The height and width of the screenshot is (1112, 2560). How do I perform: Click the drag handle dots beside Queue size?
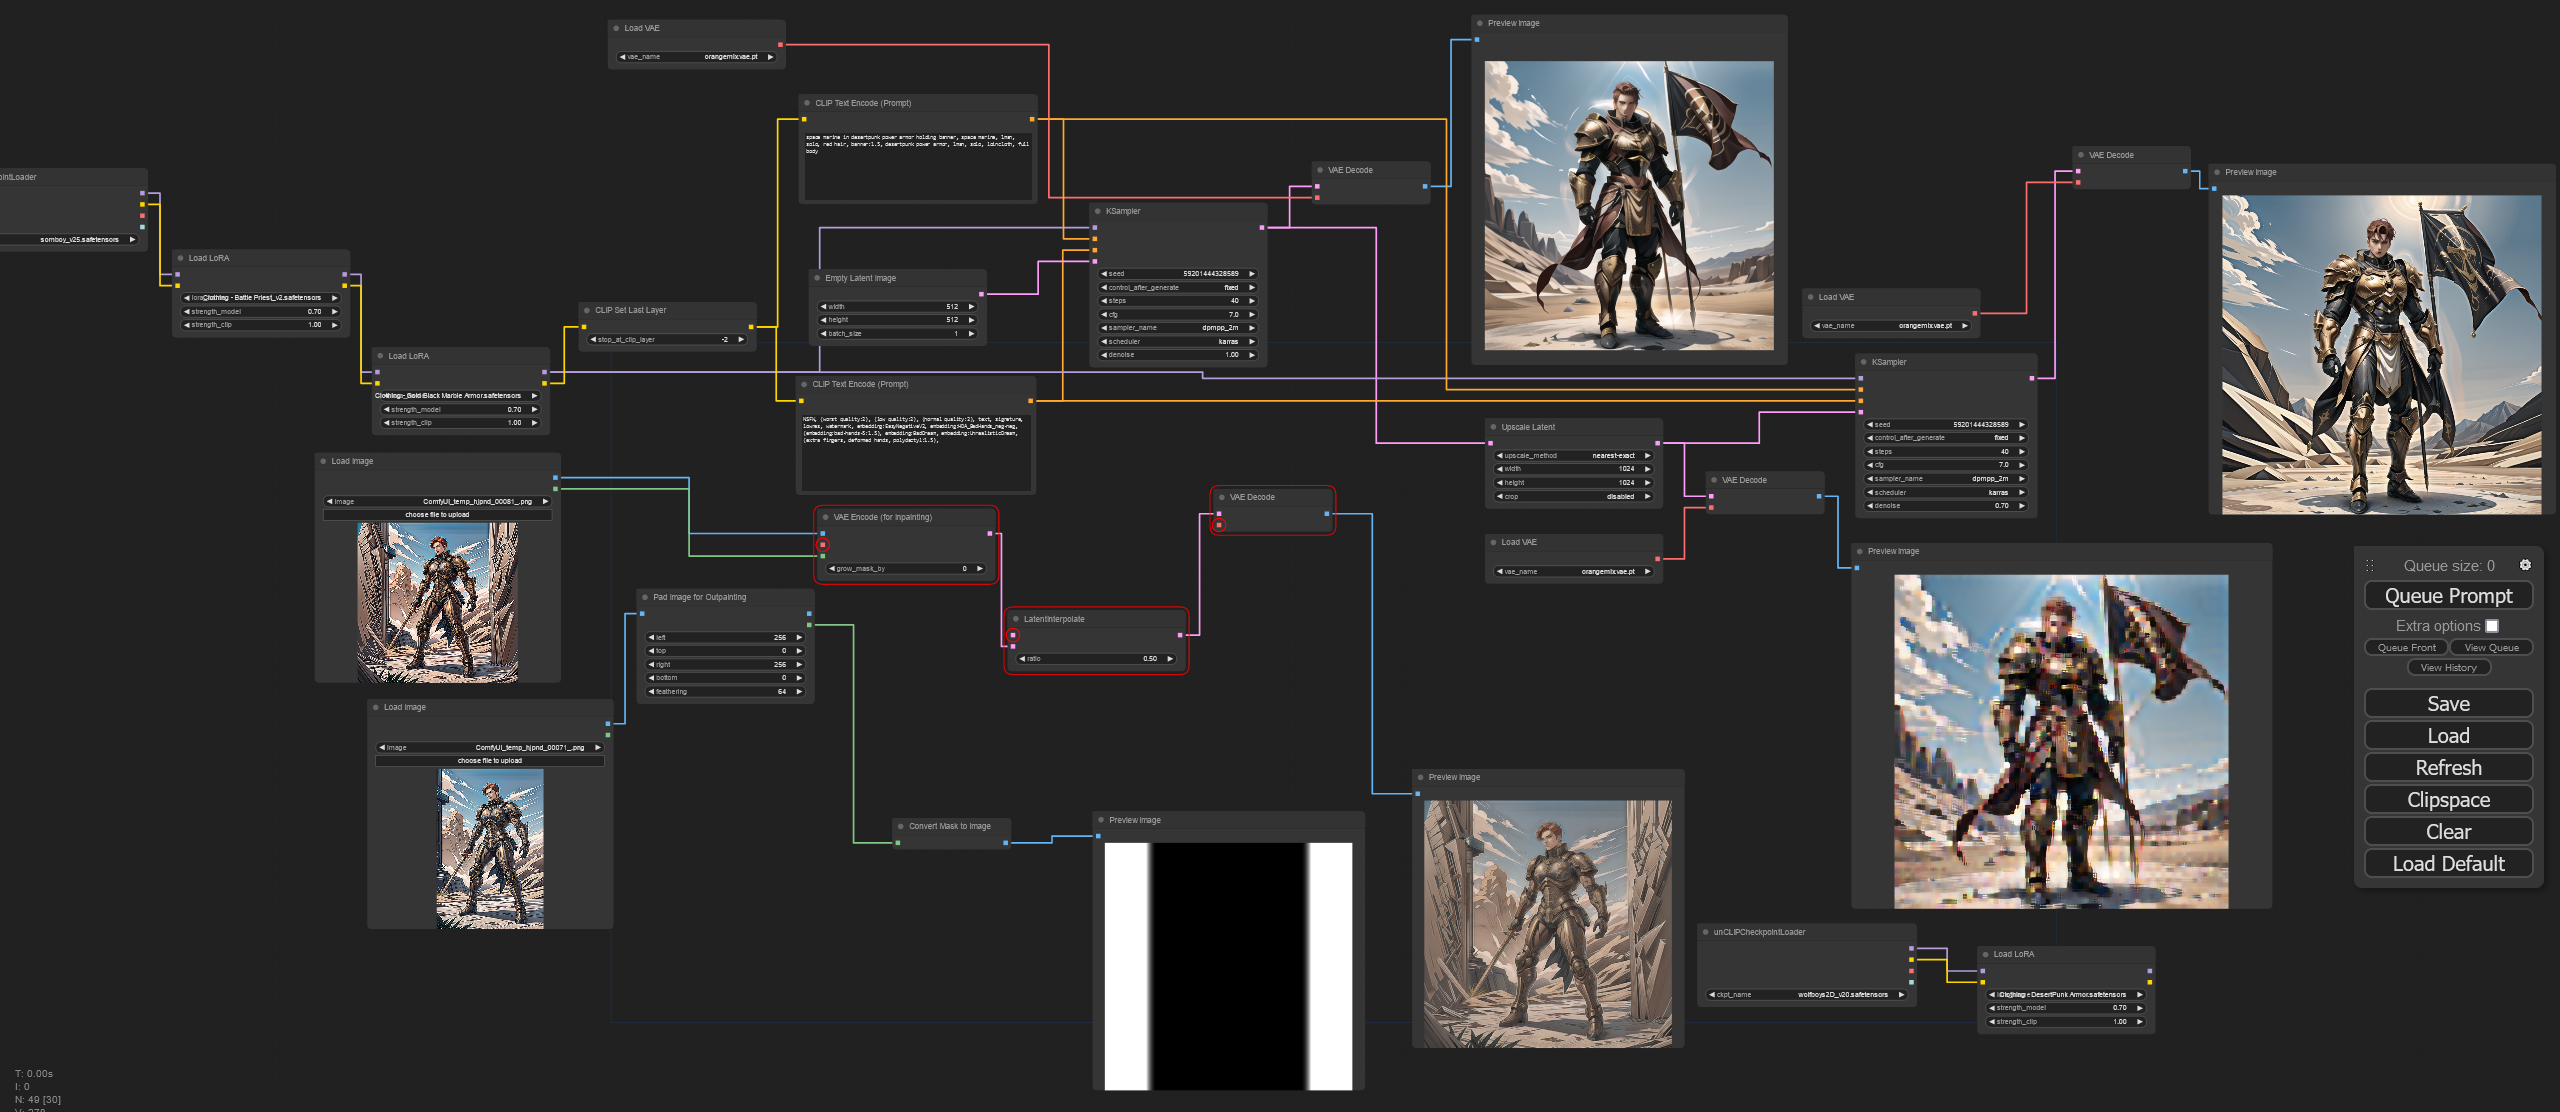click(x=2369, y=566)
